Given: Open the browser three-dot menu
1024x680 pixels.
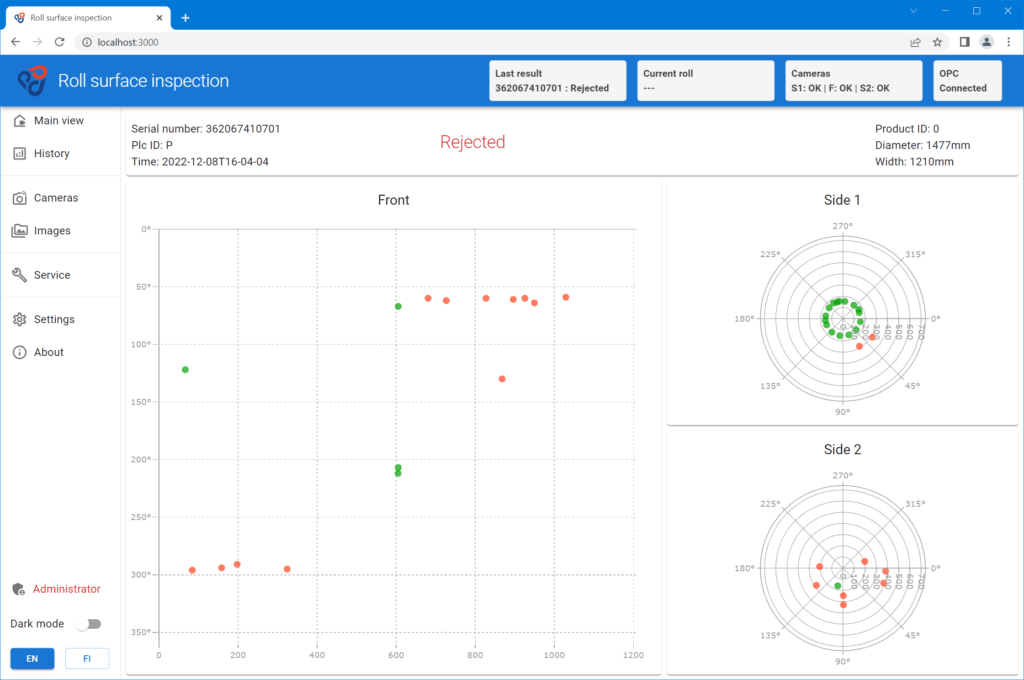Looking at the screenshot, I should 1009,42.
